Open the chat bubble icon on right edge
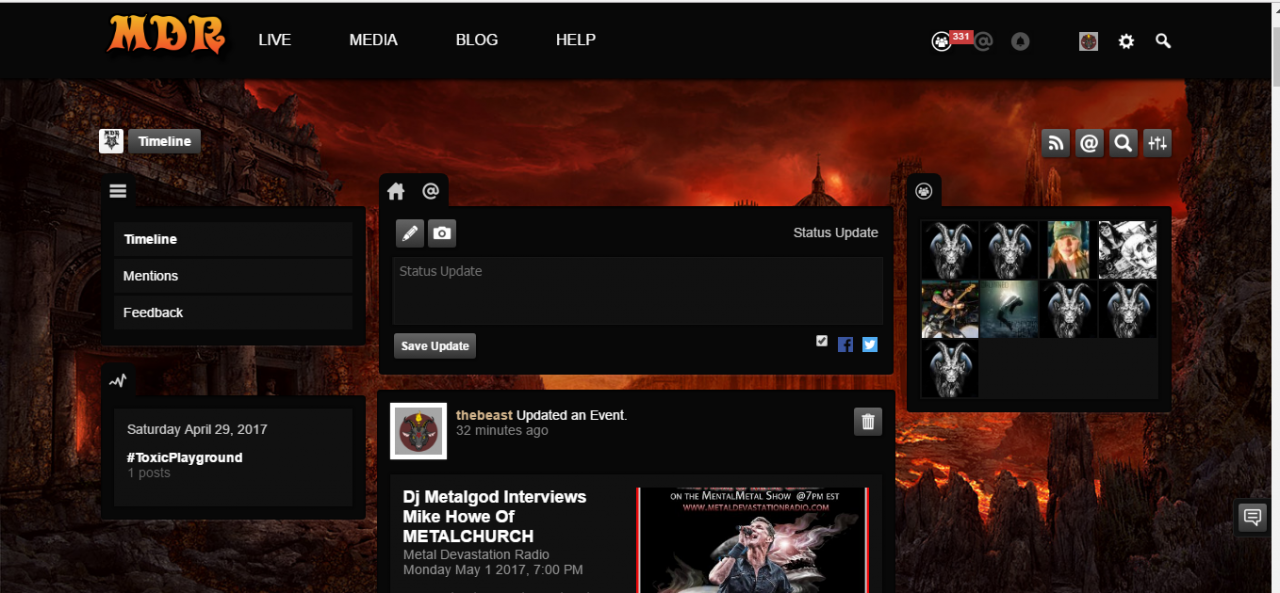Screen dimensions: 1280x593 1252,517
